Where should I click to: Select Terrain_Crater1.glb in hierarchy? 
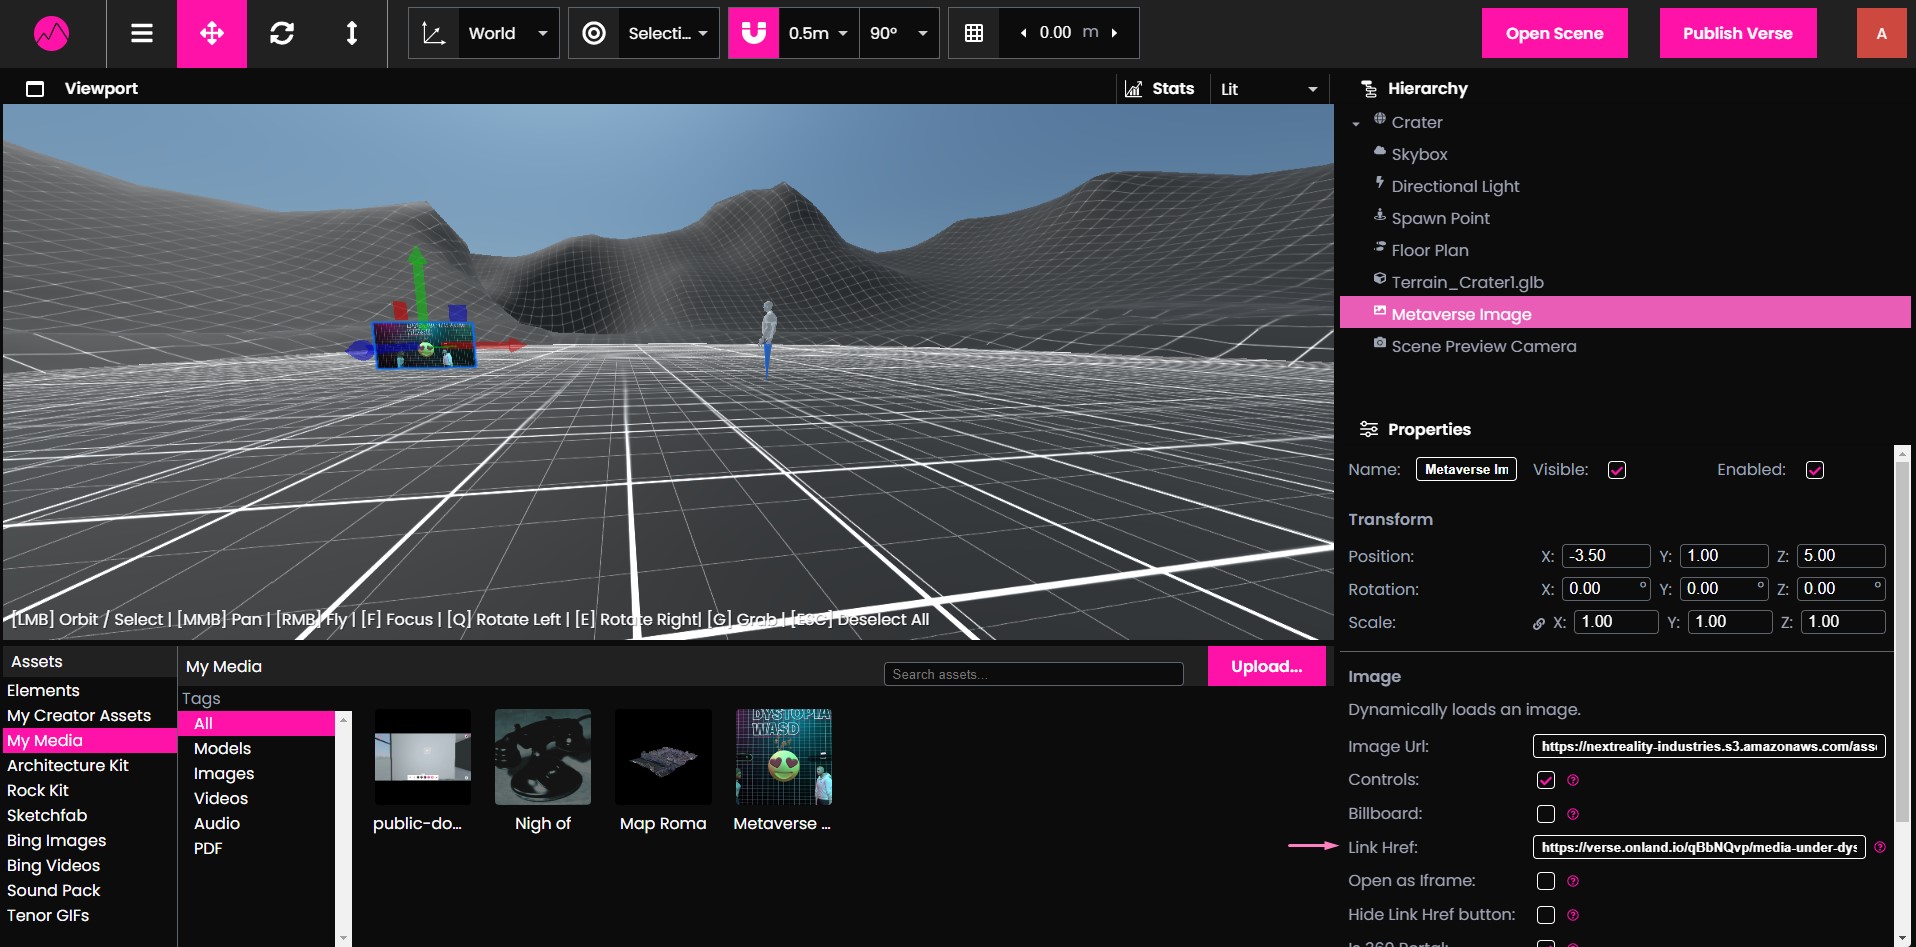coord(1467,282)
